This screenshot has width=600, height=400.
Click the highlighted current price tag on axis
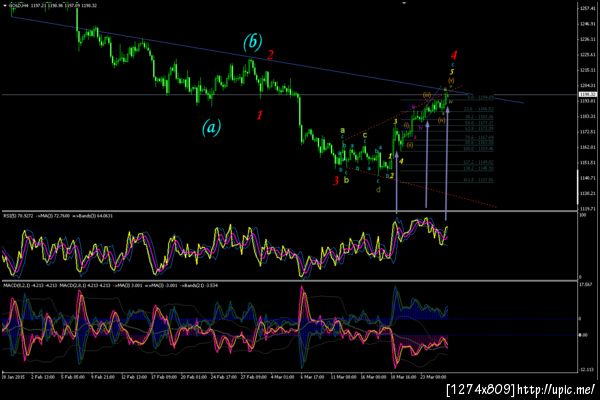click(x=588, y=94)
